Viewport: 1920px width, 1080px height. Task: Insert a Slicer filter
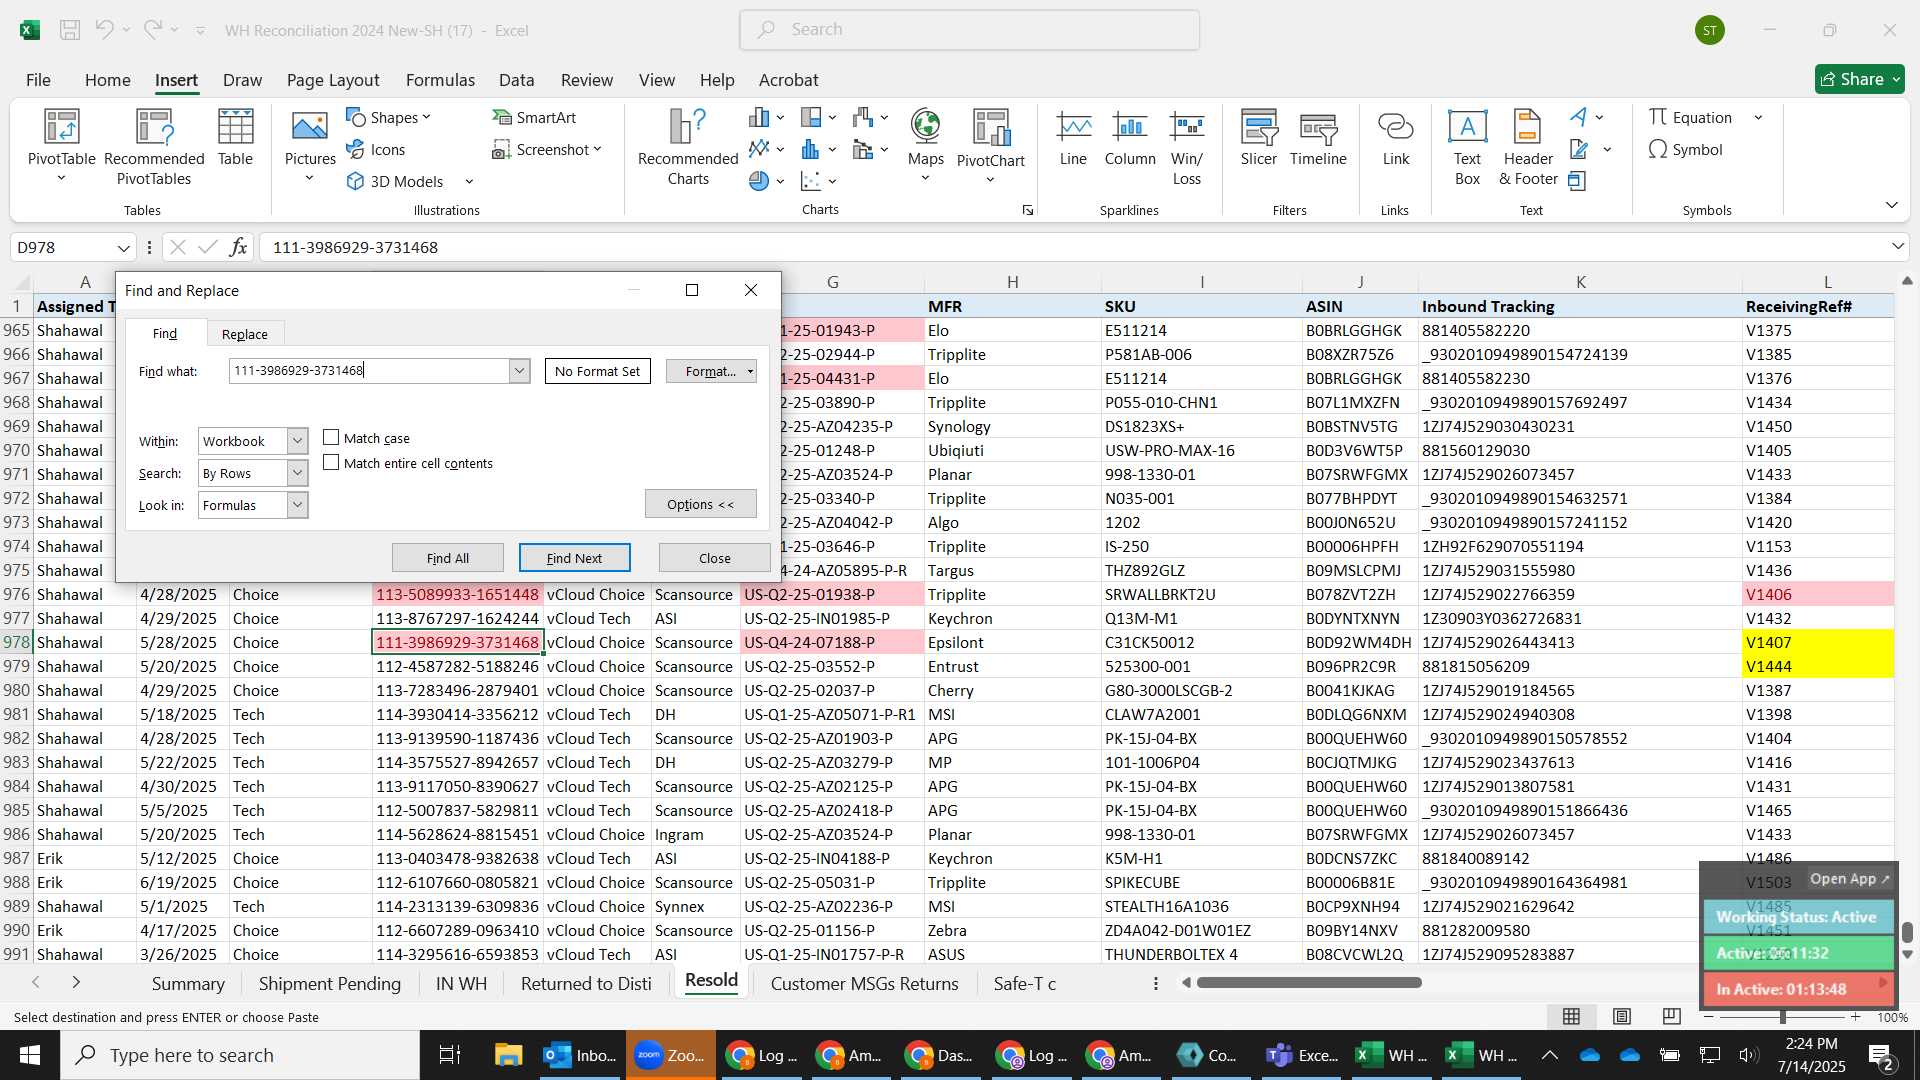pyautogui.click(x=1258, y=138)
